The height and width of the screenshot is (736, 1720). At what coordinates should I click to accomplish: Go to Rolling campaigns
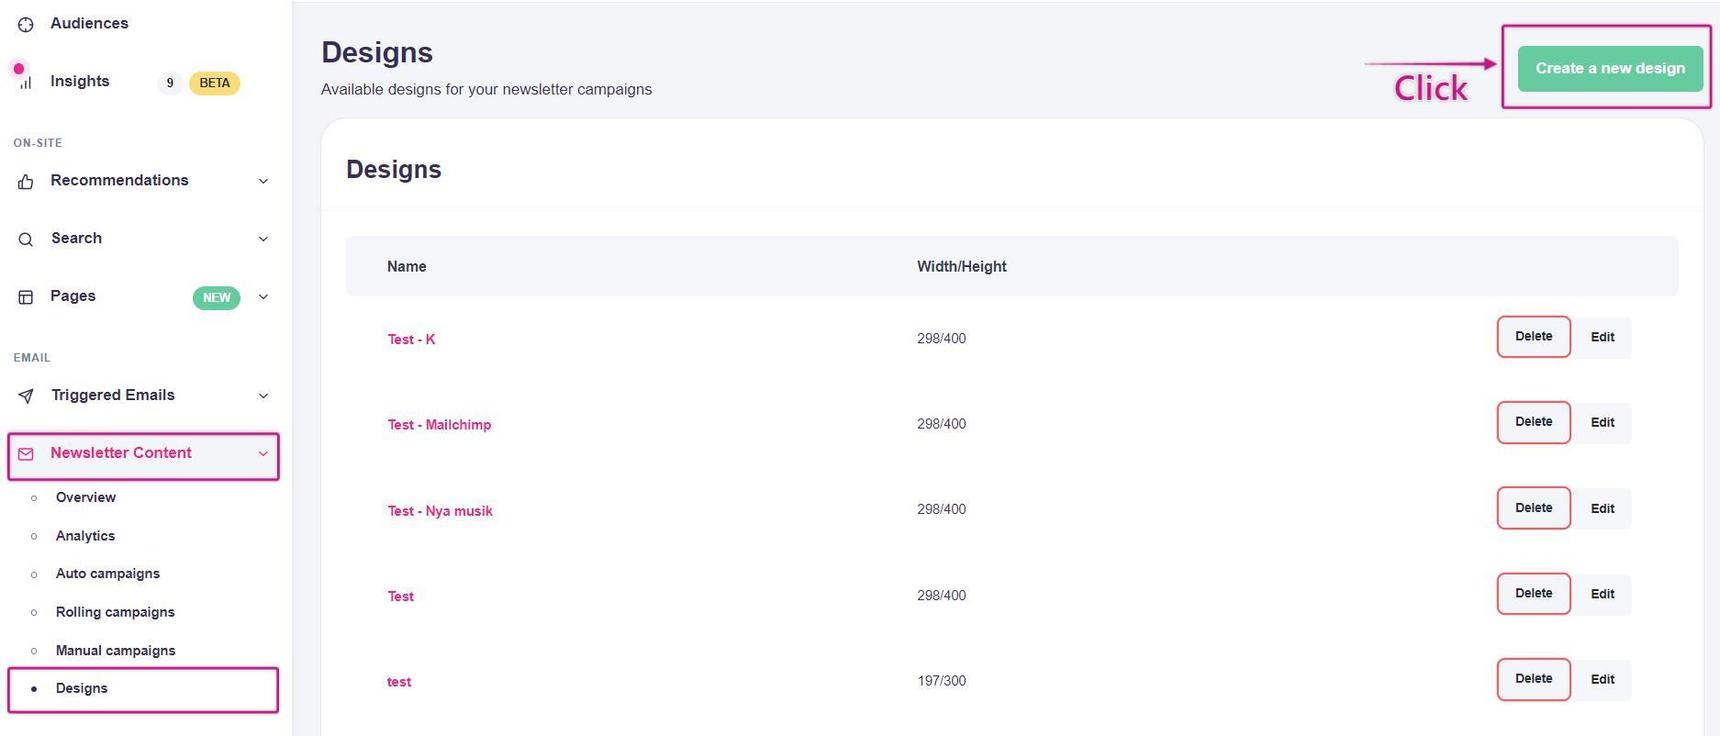115,612
